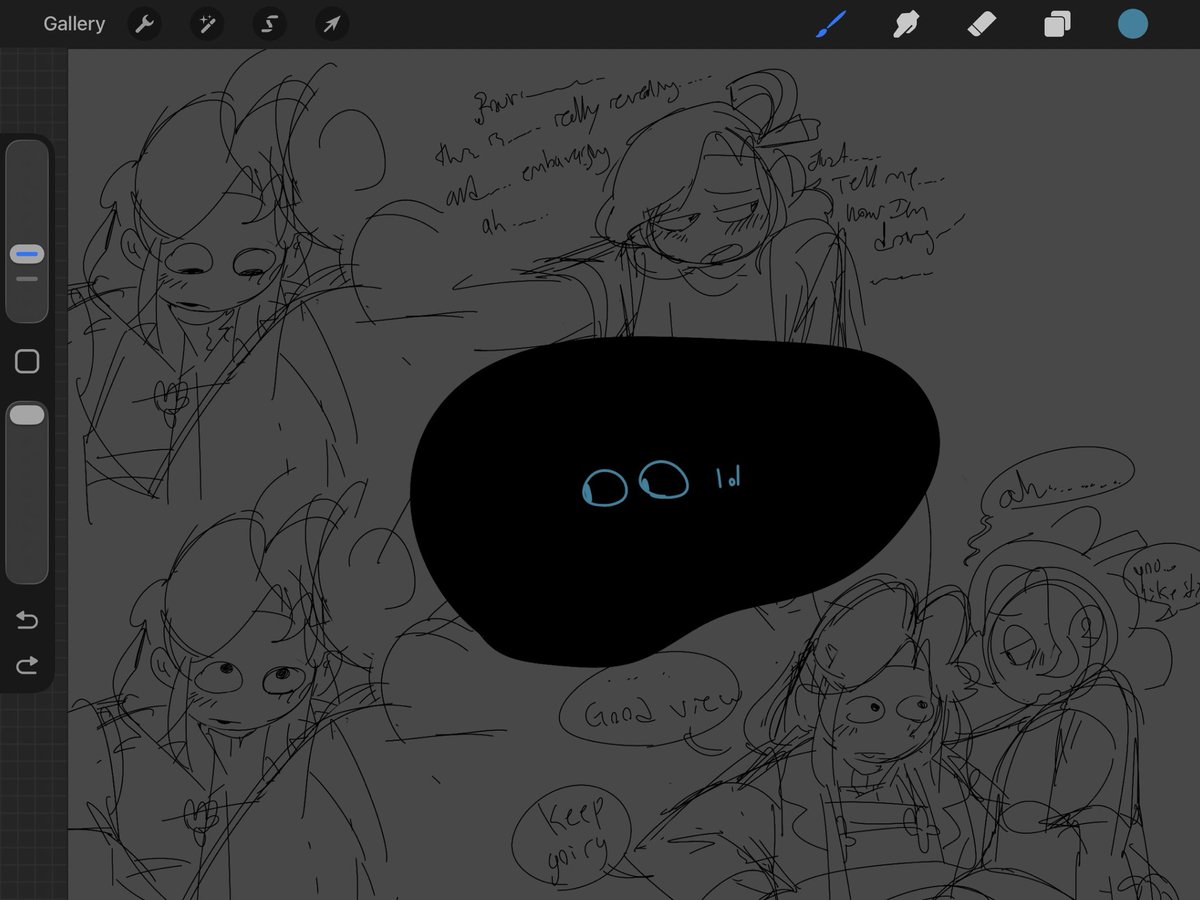This screenshot has height=900, width=1200.
Task: Select the Smudge tool
Action: click(x=906, y=24)
